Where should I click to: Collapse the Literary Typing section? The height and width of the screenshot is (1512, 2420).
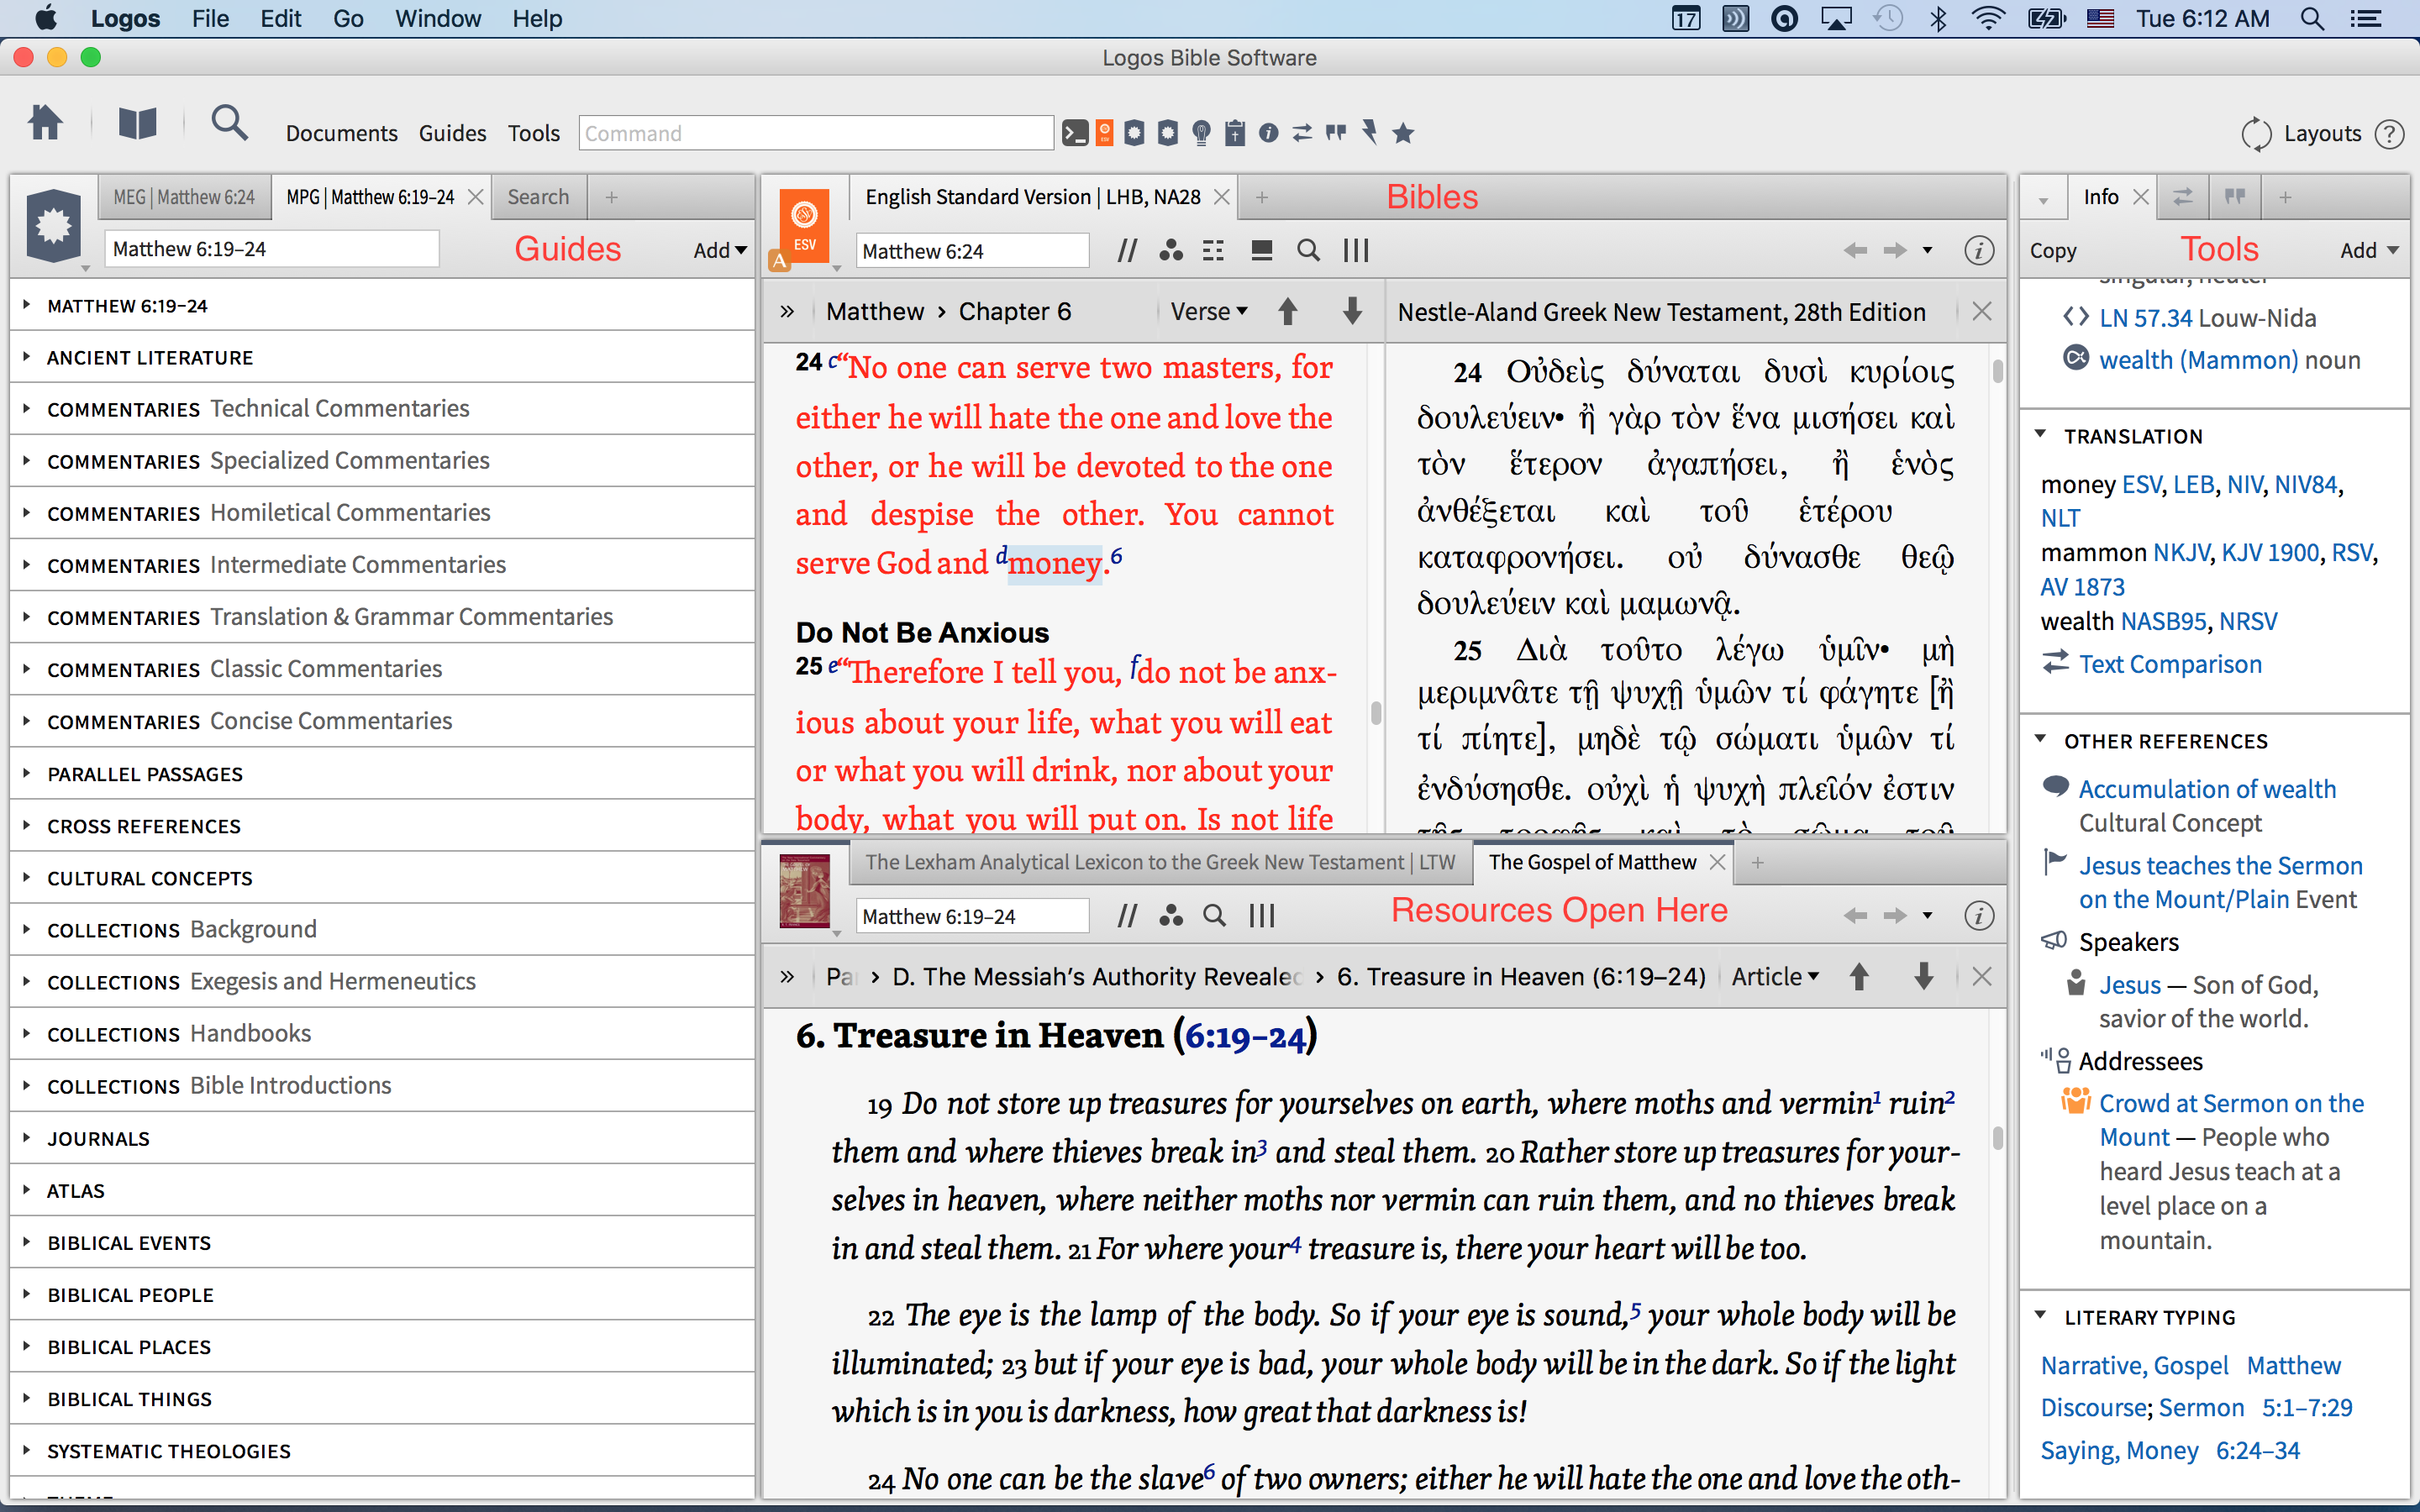[x=2041, y=1317]
